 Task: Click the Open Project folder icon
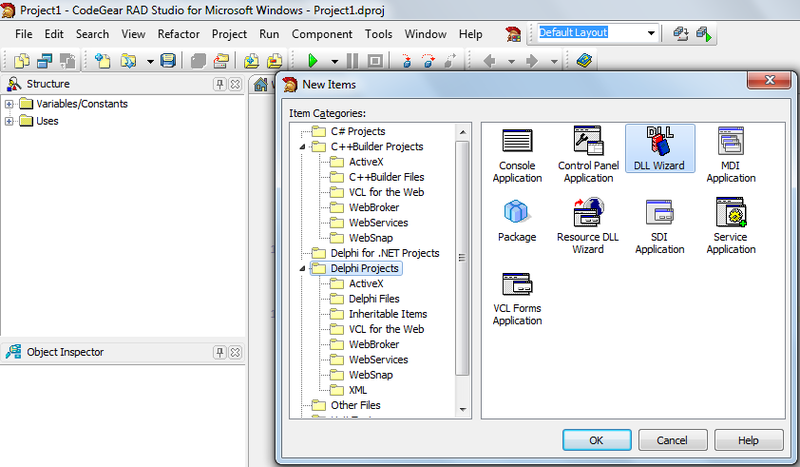pos(221,61)
